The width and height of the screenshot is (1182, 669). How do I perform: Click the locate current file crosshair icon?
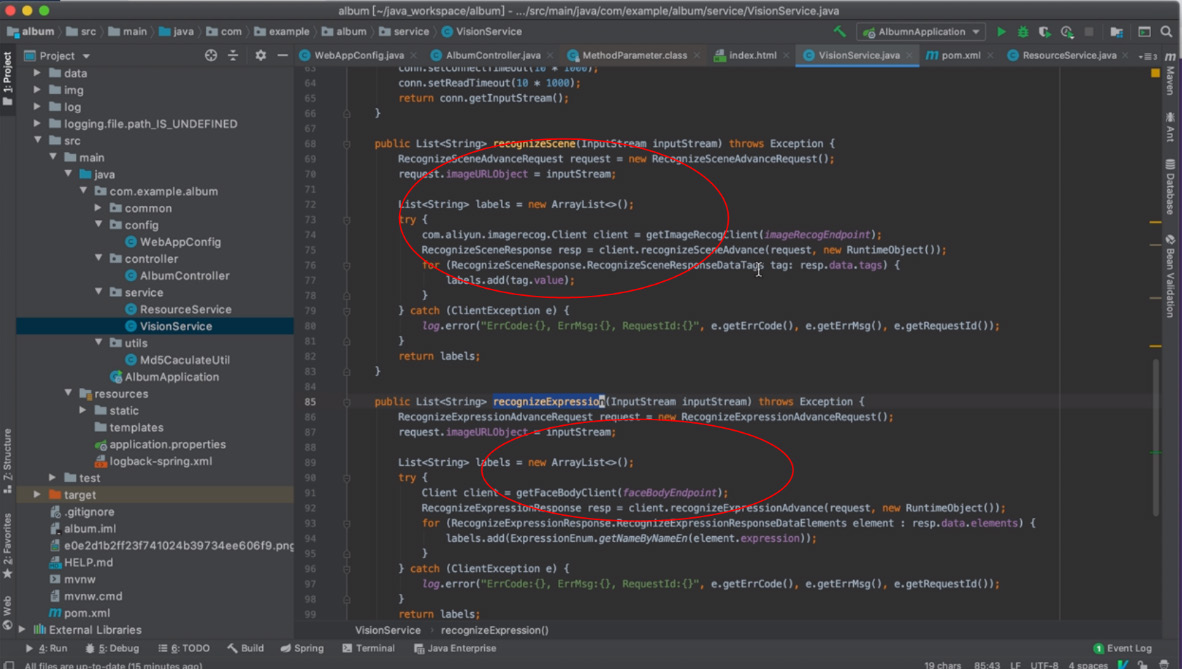click(x=211, y=56)
